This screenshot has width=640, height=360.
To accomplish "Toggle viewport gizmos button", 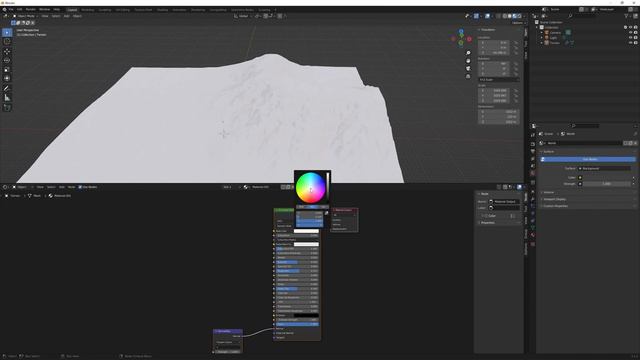I will pyautogui.click(x=476, y=16).
